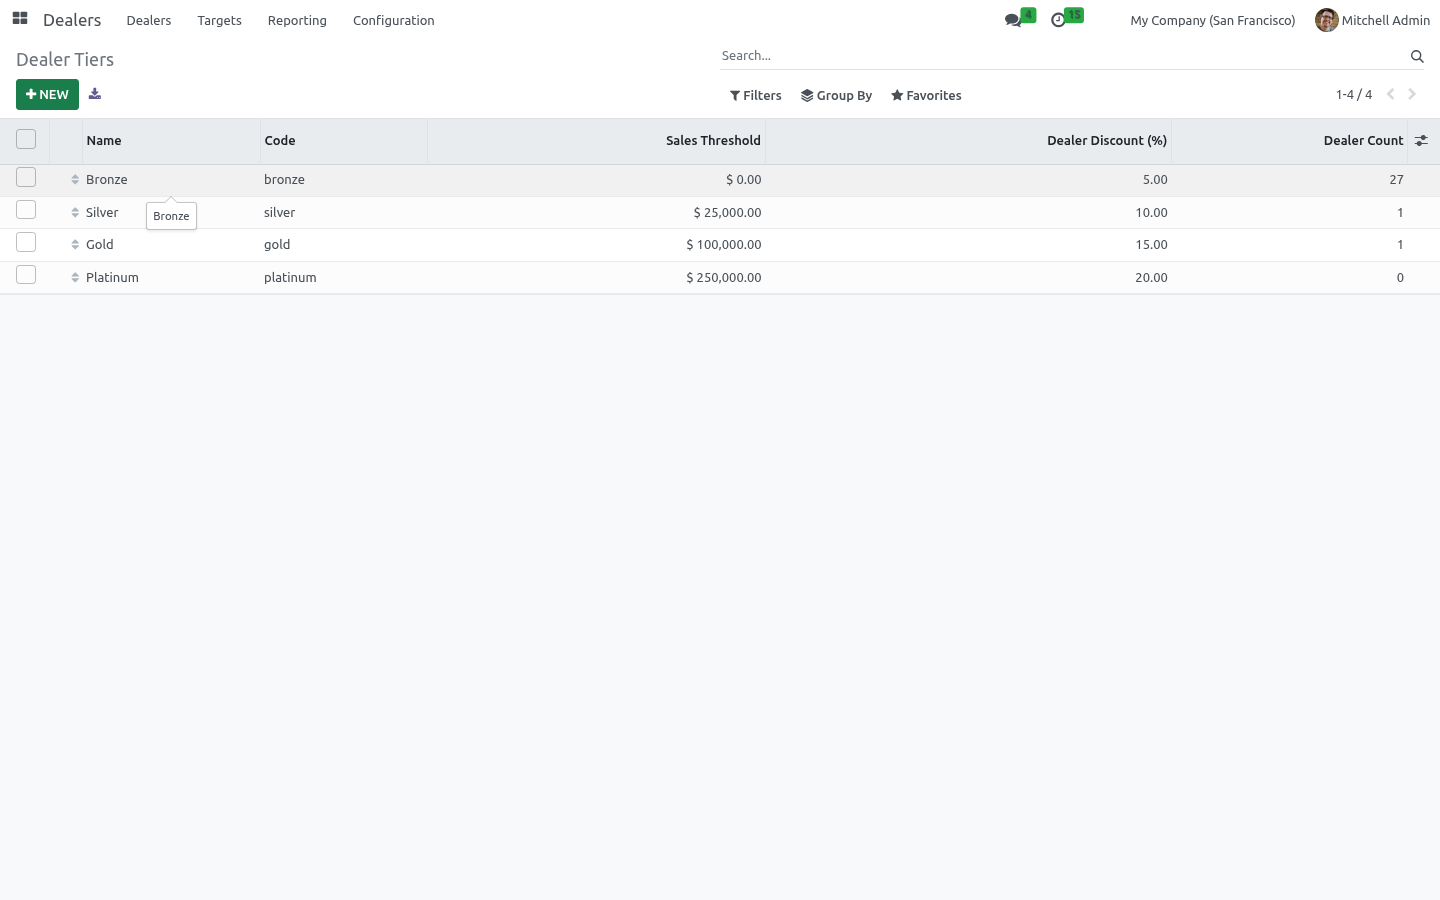Check the Platinum row checkbox
The width and height of the screenshot is (1440, 900).
click(26, 275)
